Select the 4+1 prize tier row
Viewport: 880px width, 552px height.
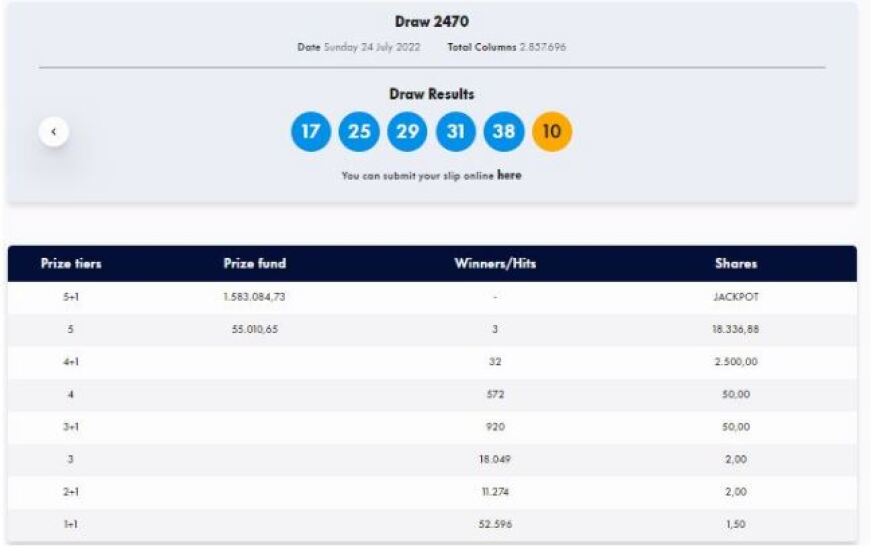71,362
